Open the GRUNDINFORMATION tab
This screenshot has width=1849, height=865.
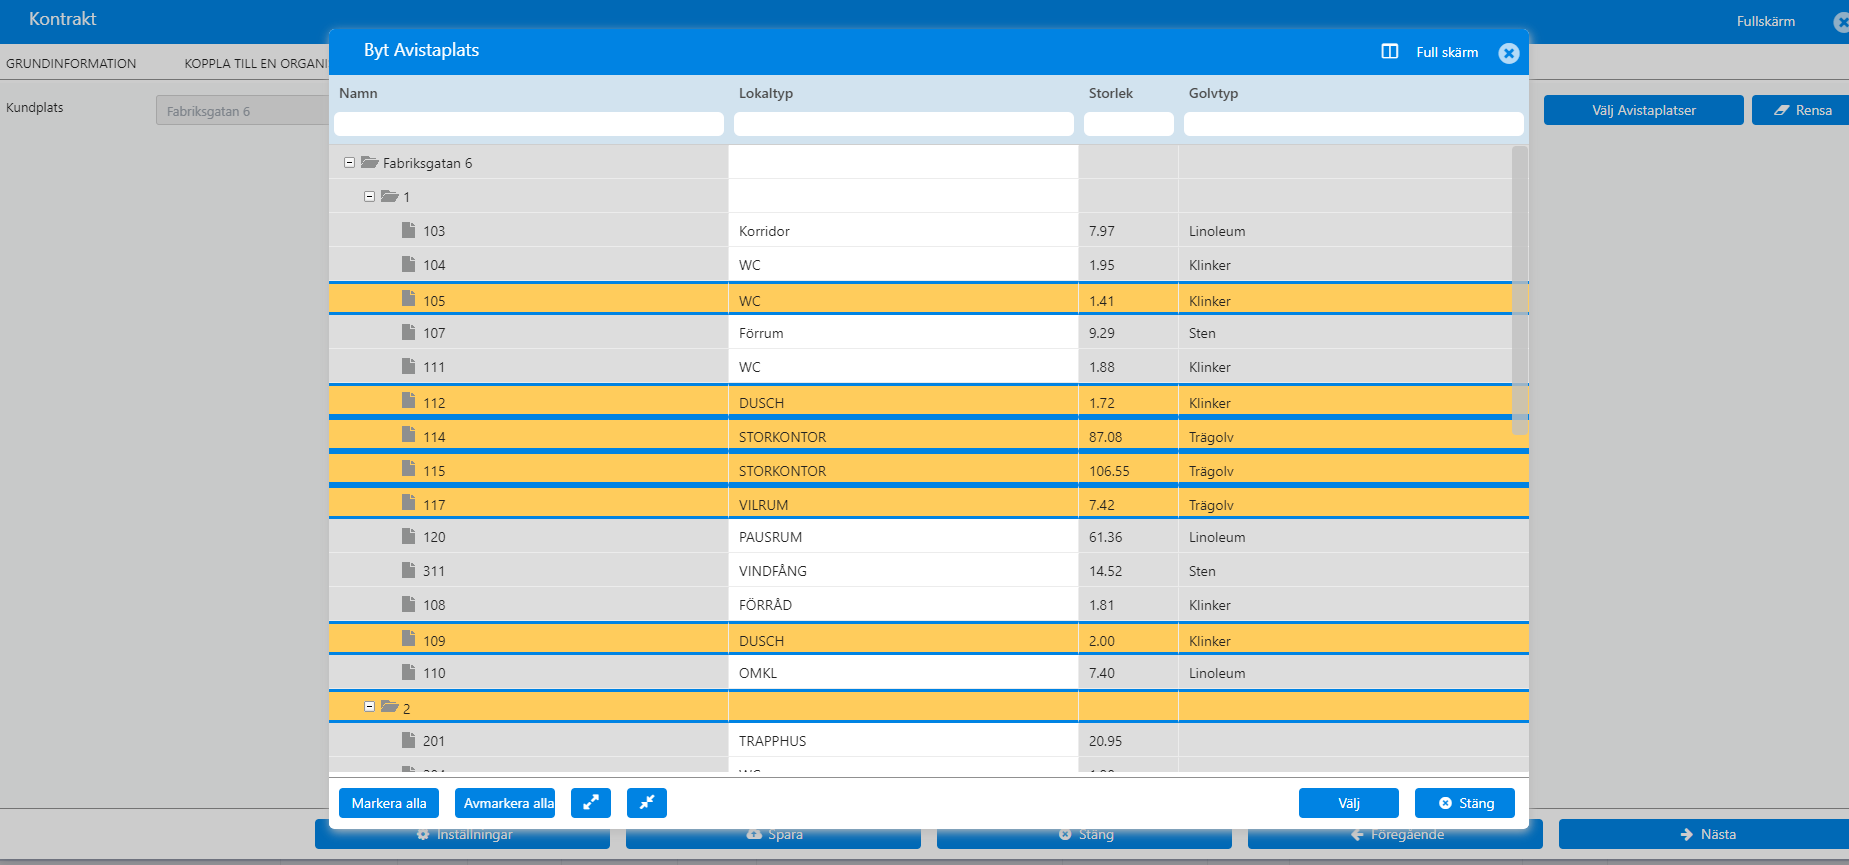click(x=71, y=63)
